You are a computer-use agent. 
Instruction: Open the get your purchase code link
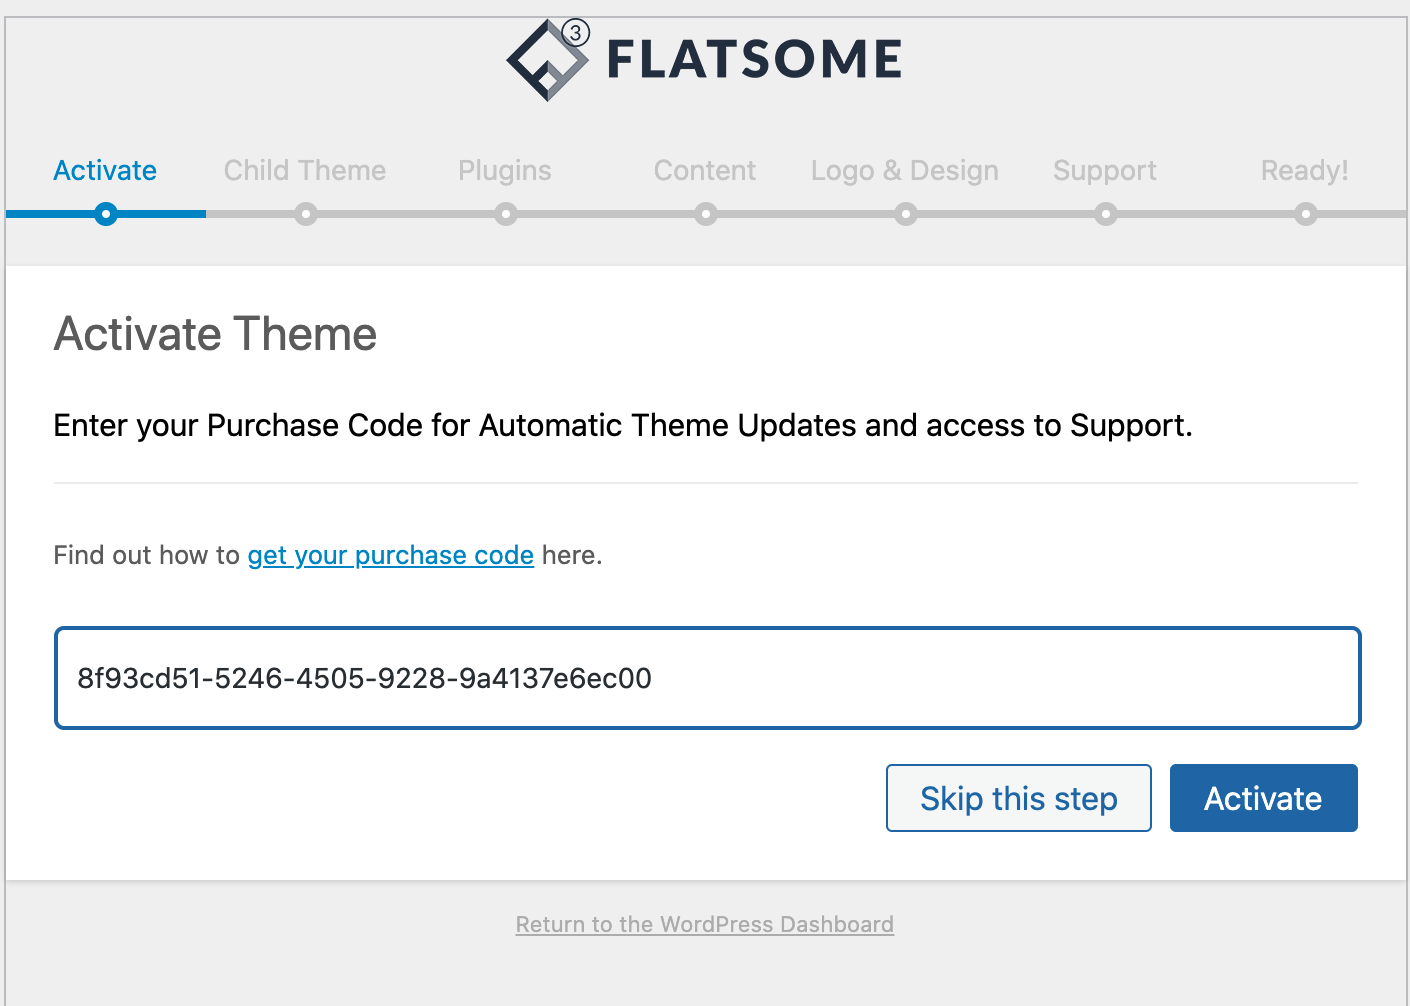(391, 555)
